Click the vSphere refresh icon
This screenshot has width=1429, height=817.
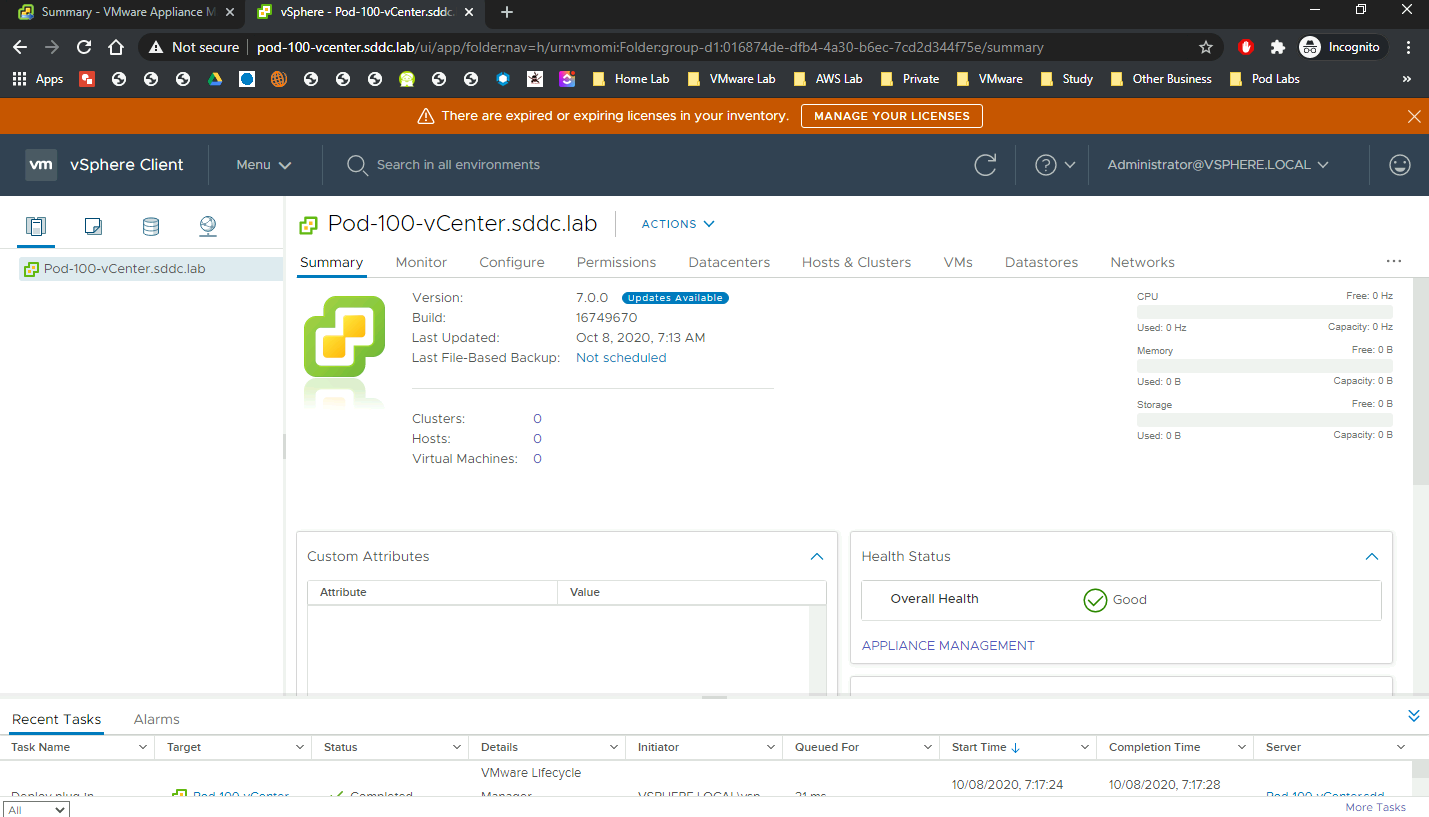pyautogui.click(x=985, y=165)
